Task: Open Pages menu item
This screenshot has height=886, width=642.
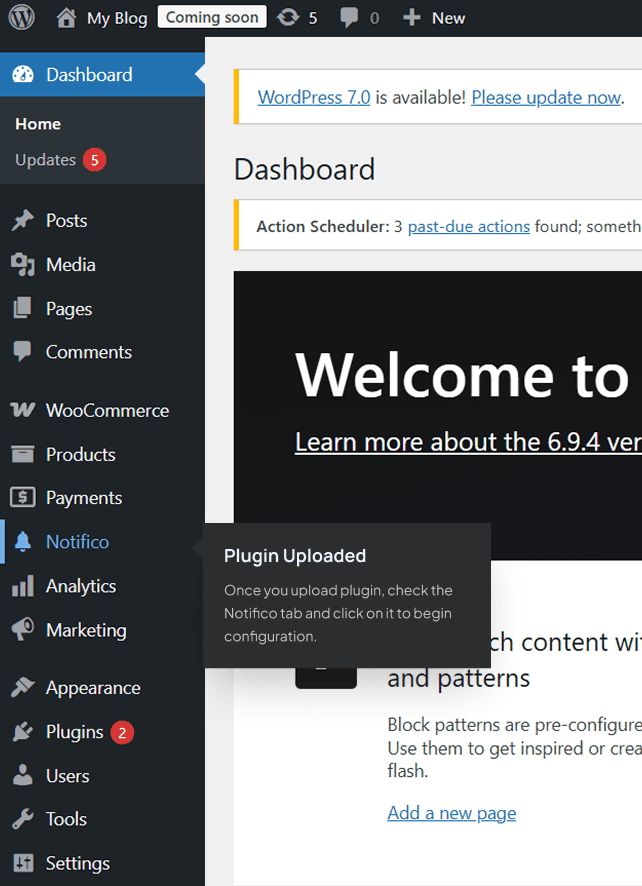Action: pos(102,309)
